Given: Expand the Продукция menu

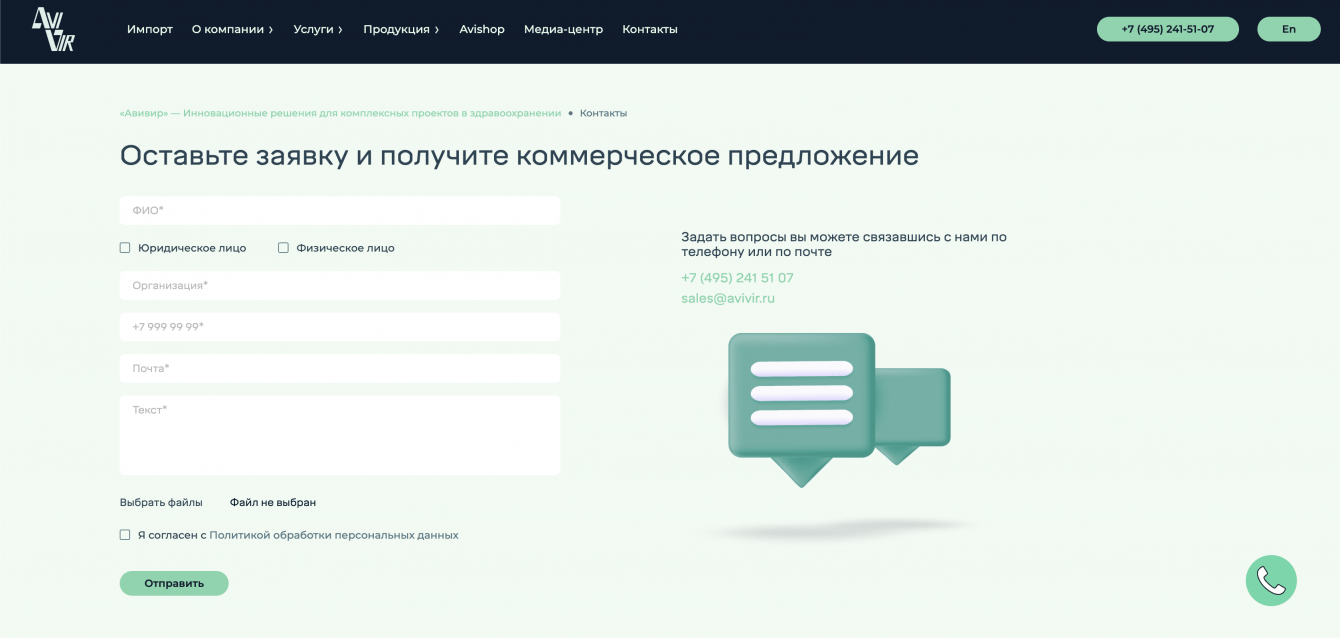Looking at the screenshot, I should (x=401, y=29).
